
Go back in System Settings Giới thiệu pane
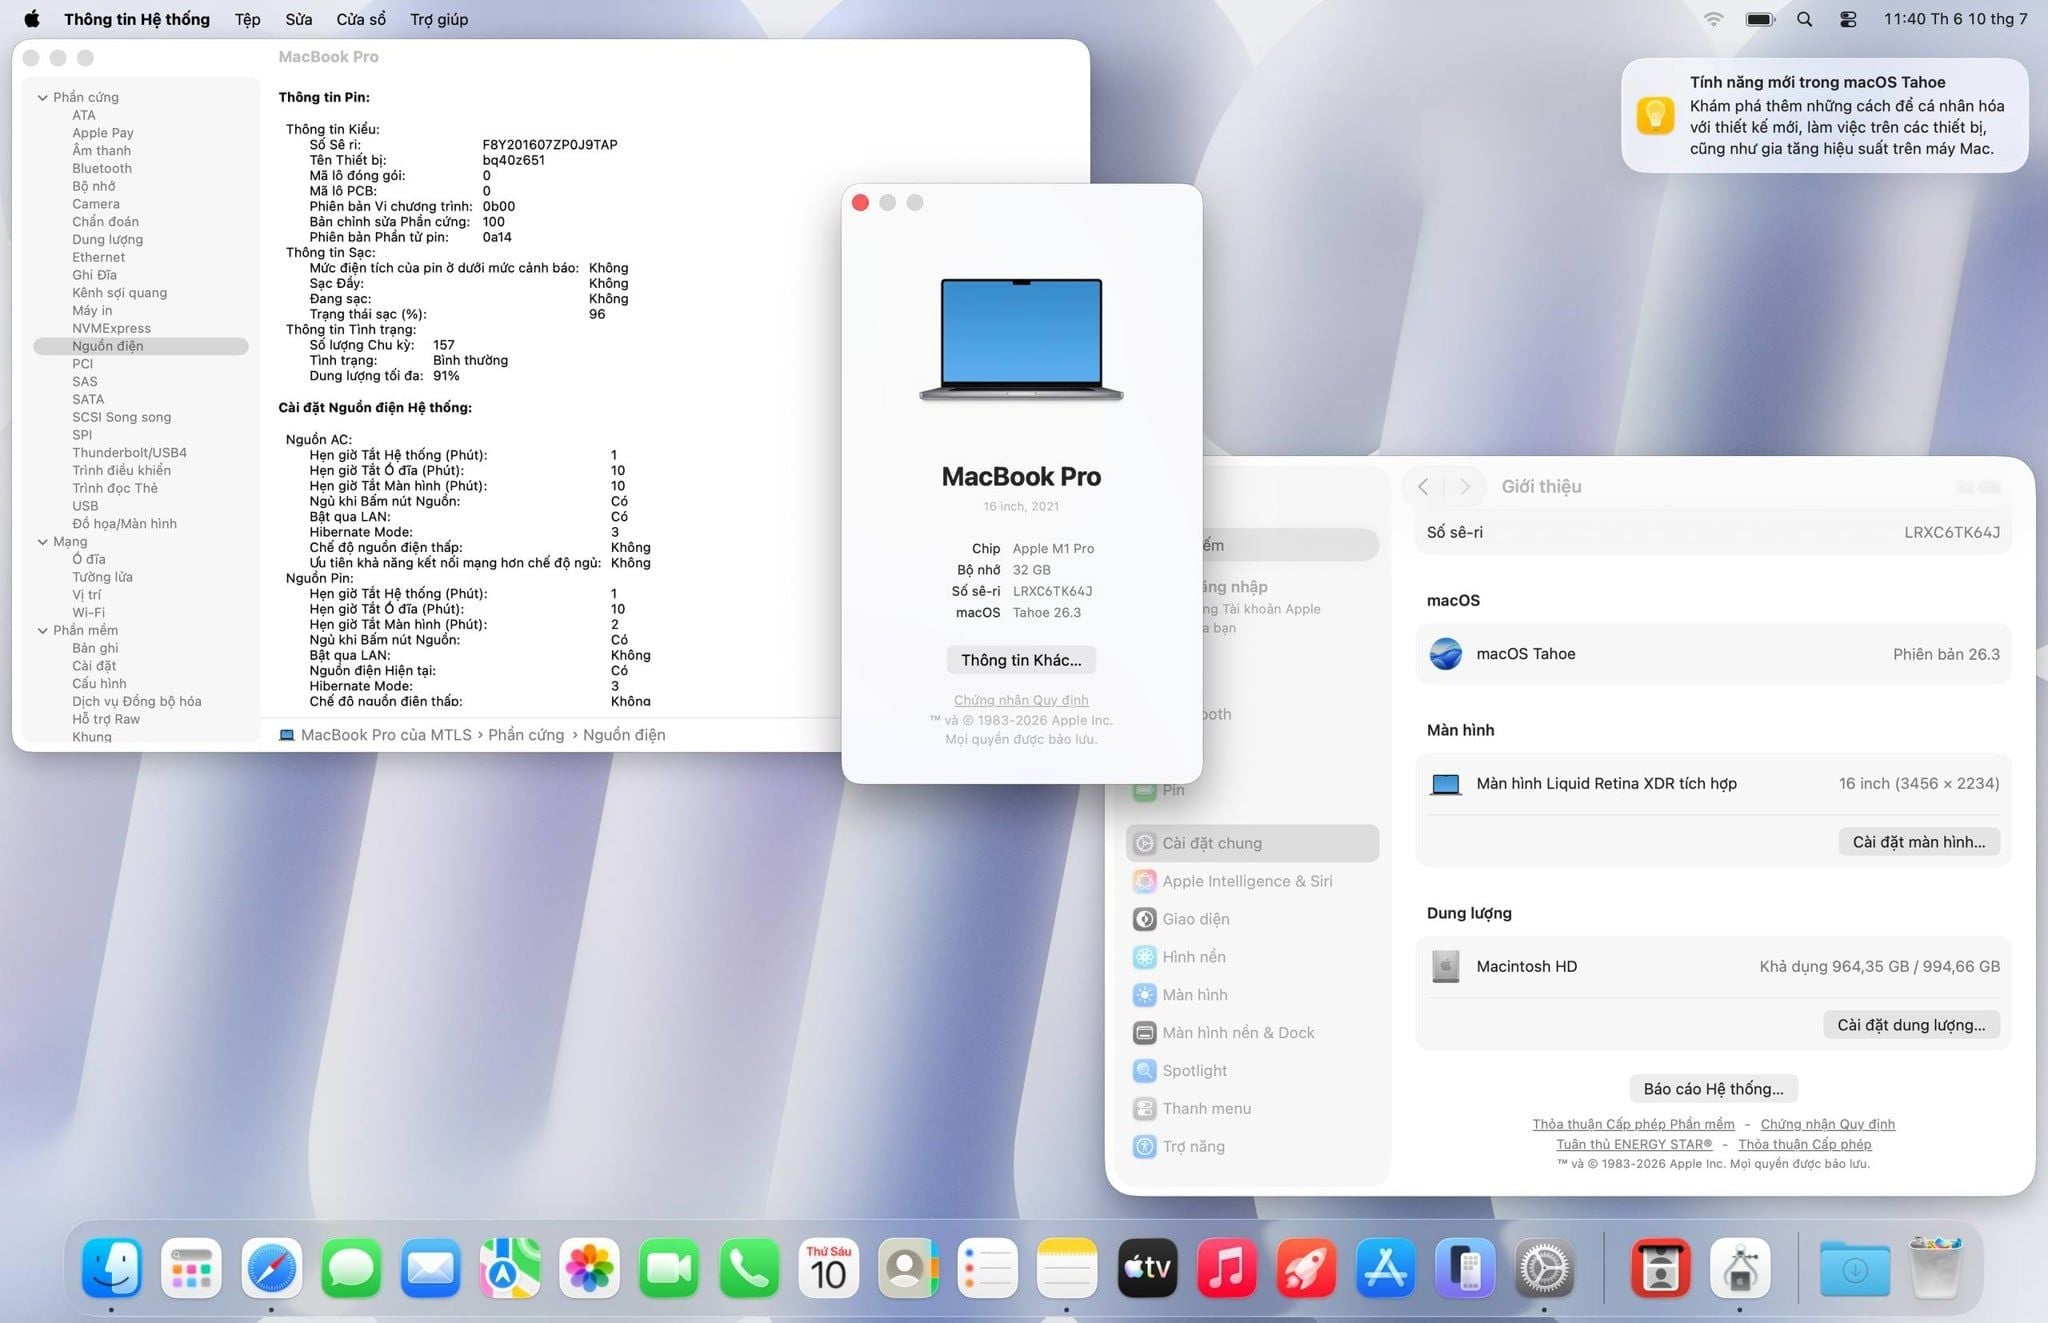tap(1423, 486)
